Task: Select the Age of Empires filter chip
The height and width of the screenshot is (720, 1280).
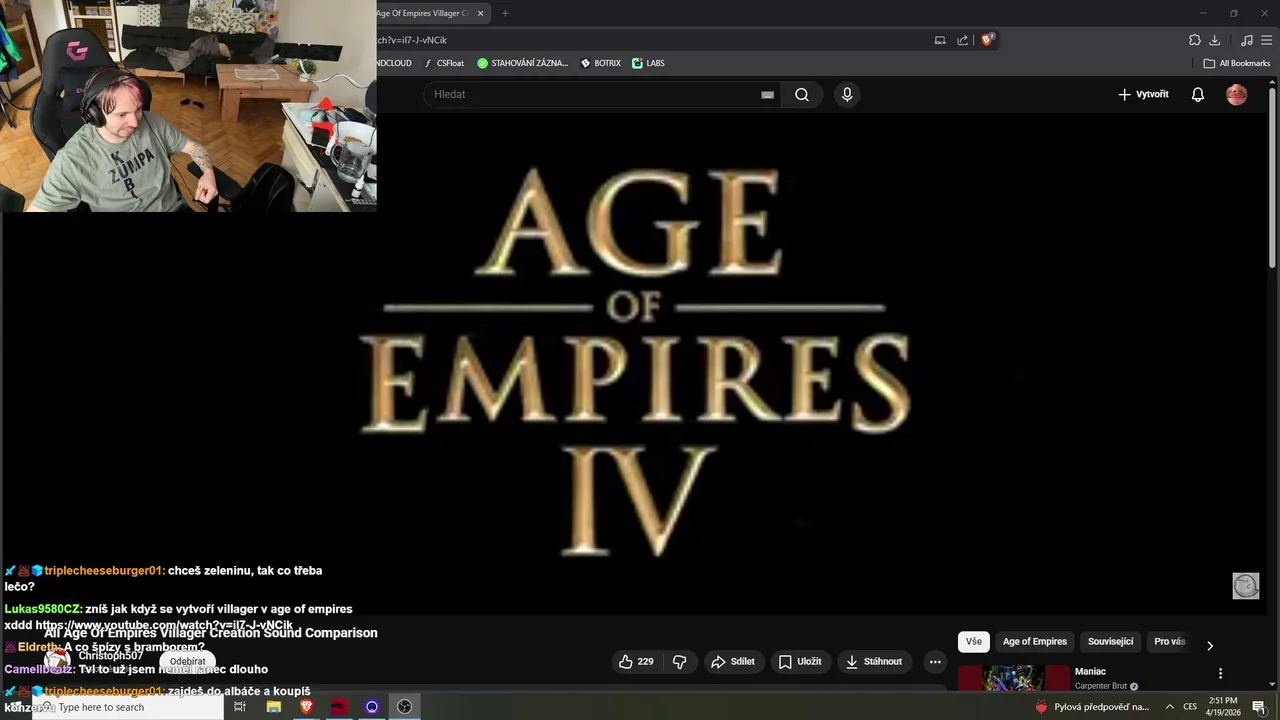Action: (1035, 642)
